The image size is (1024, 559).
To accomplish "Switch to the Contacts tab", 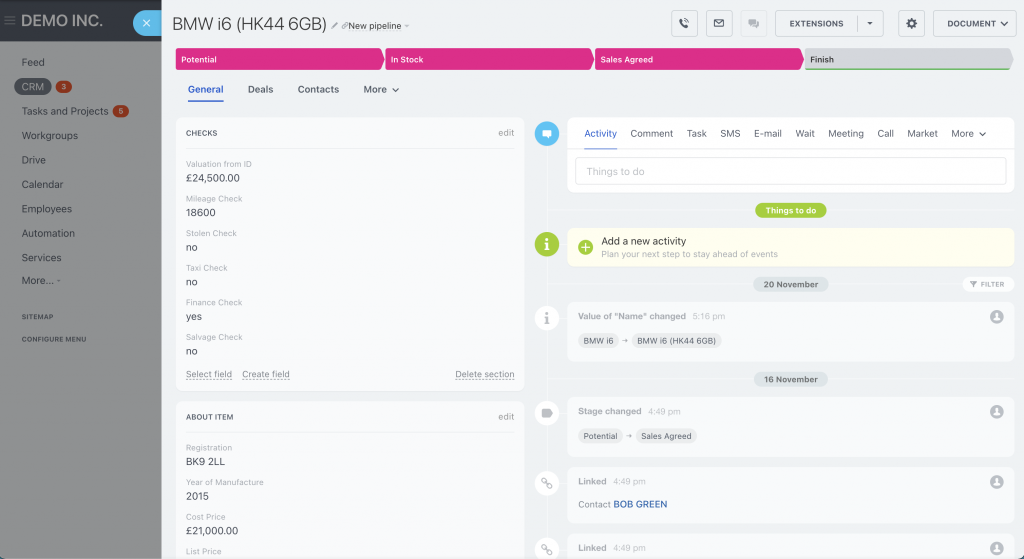I will coord(318,89).
